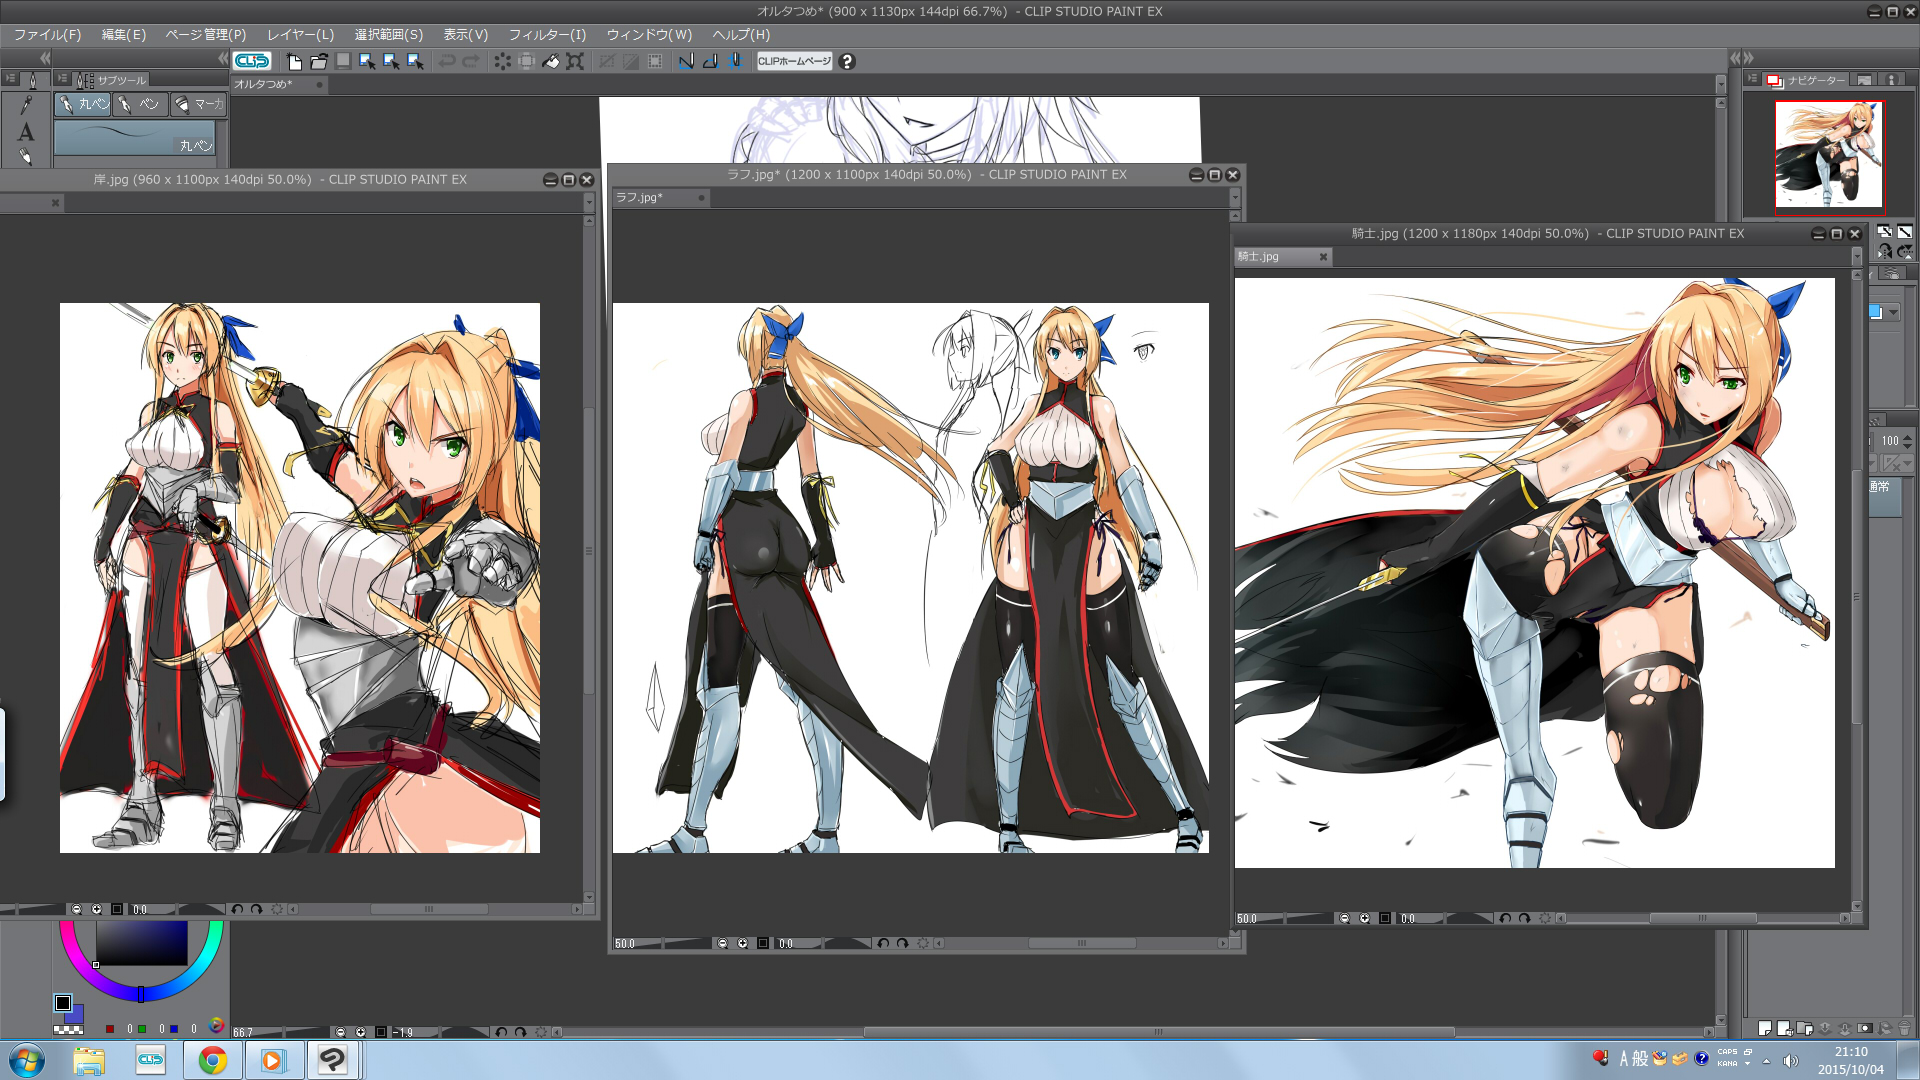
Task: Switch to the ナビゲーター tab
Action: 1806,80
